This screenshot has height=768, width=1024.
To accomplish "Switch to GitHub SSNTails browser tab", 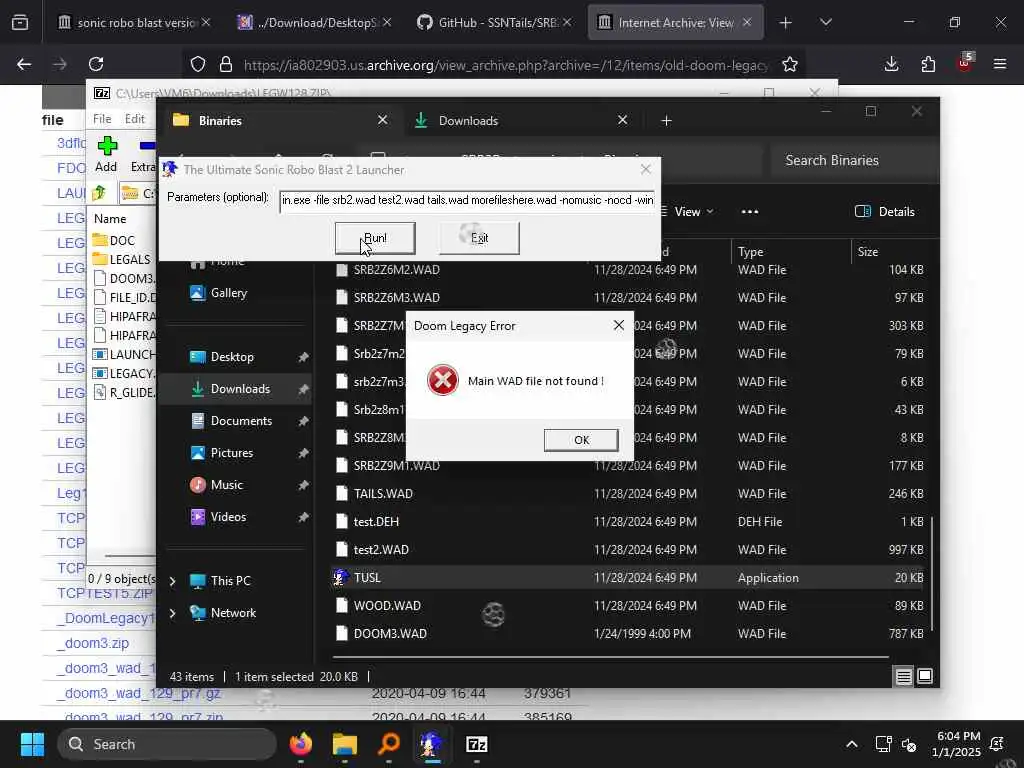I will point(494,22).
